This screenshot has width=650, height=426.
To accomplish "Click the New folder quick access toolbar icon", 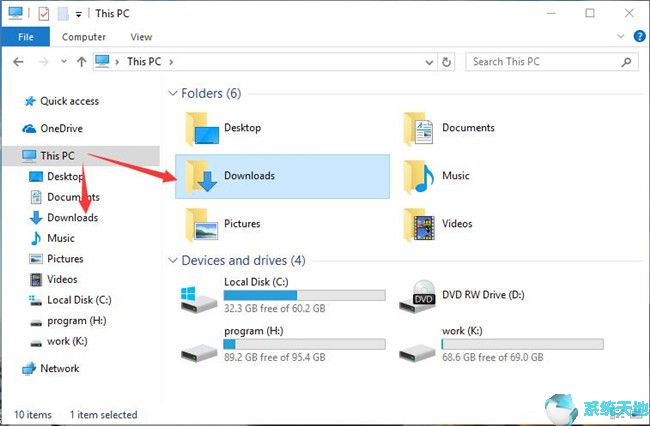I will click(63, 14).
